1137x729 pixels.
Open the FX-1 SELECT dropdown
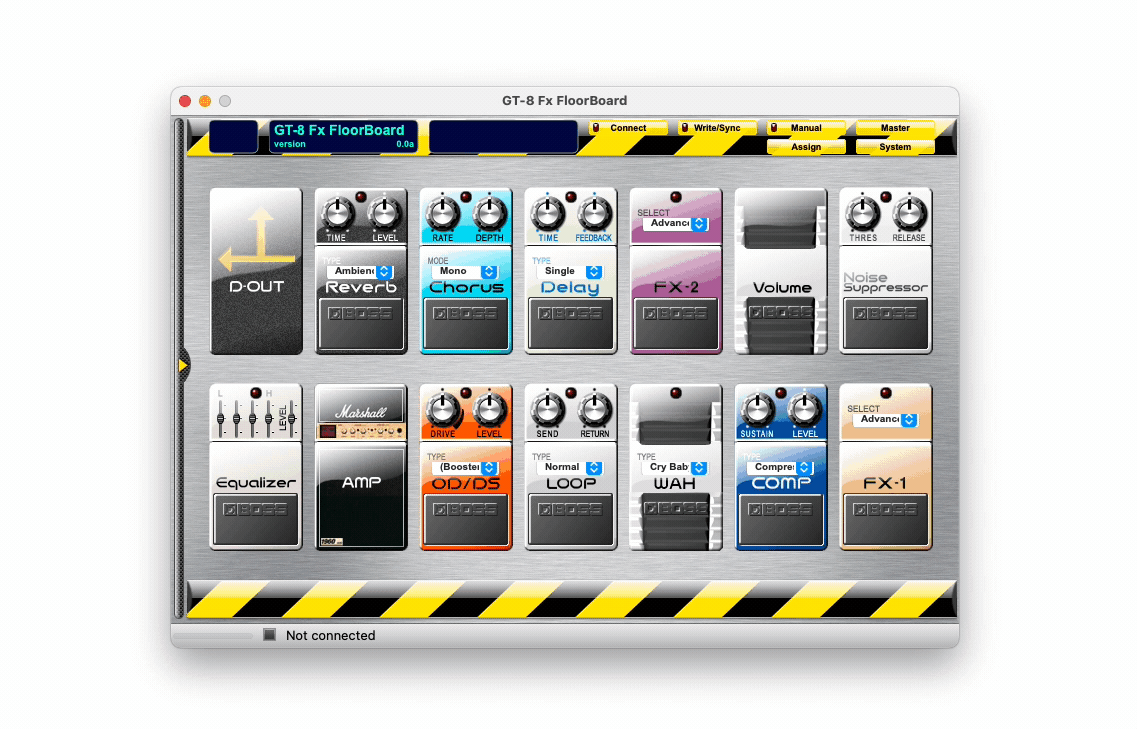[x=885, y=419]
